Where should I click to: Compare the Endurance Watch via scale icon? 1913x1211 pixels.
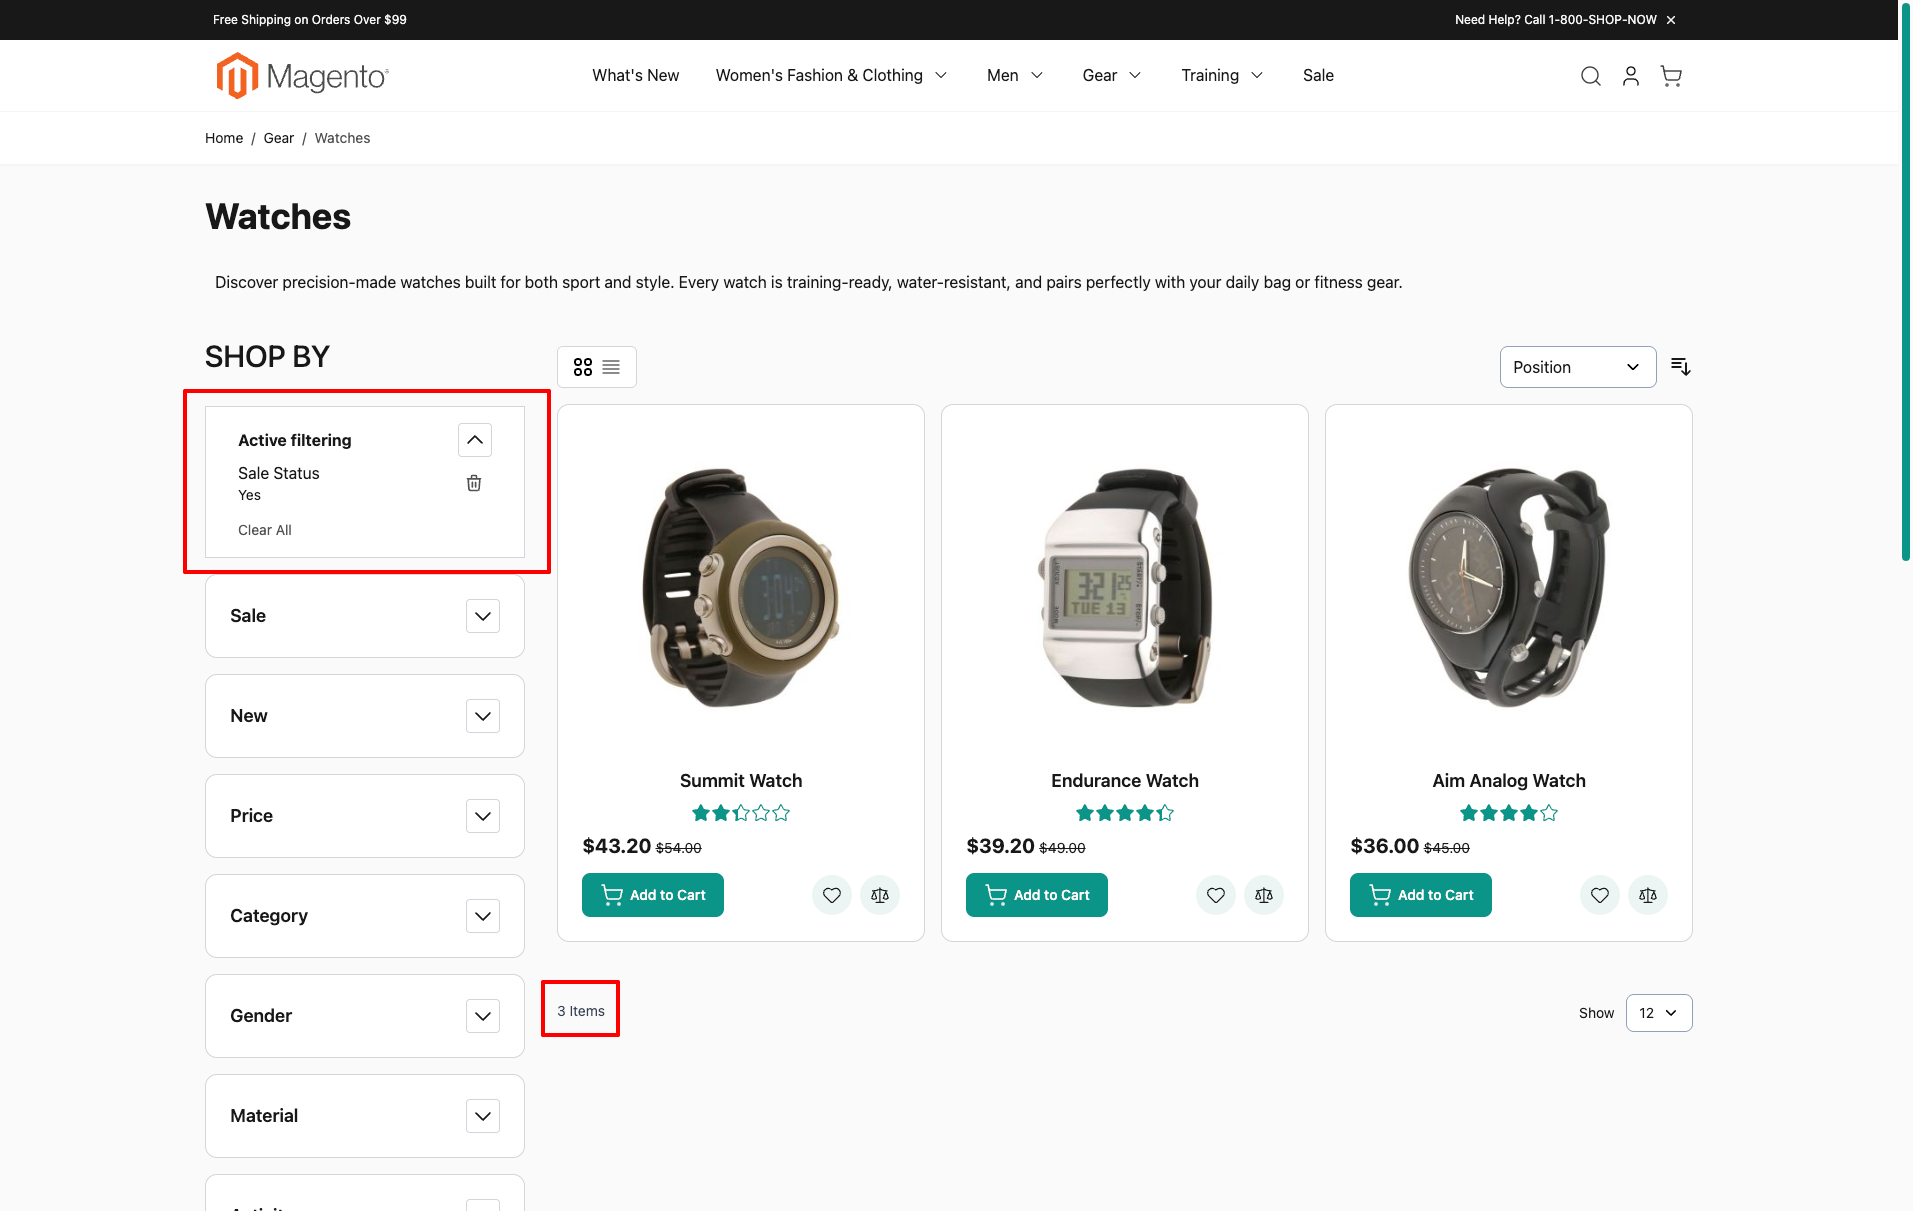(1263, 895)
